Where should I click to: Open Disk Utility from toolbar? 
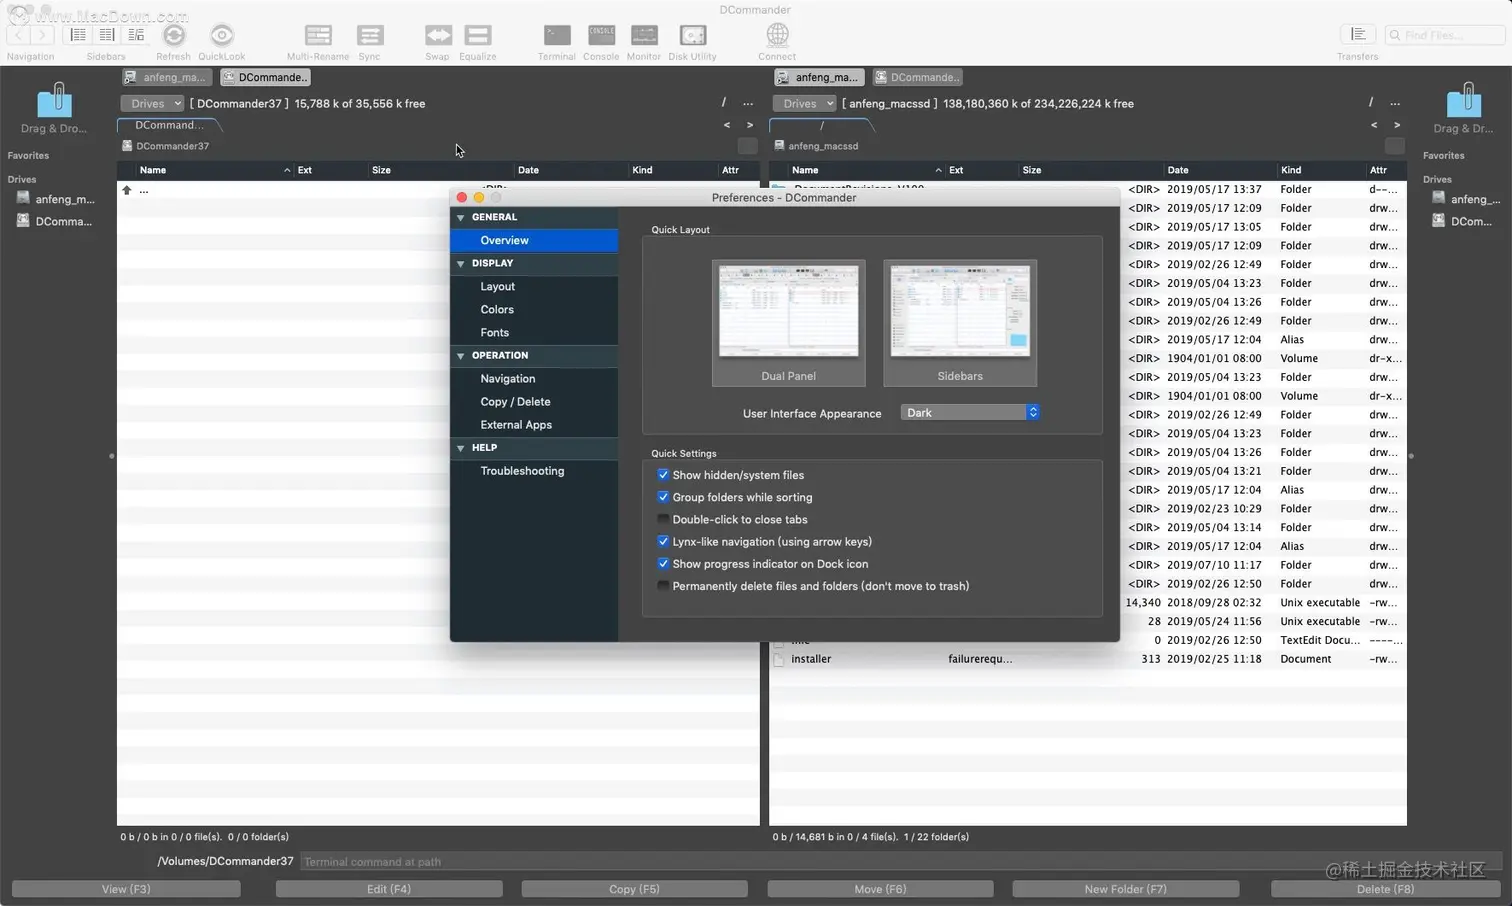point(693,35)
